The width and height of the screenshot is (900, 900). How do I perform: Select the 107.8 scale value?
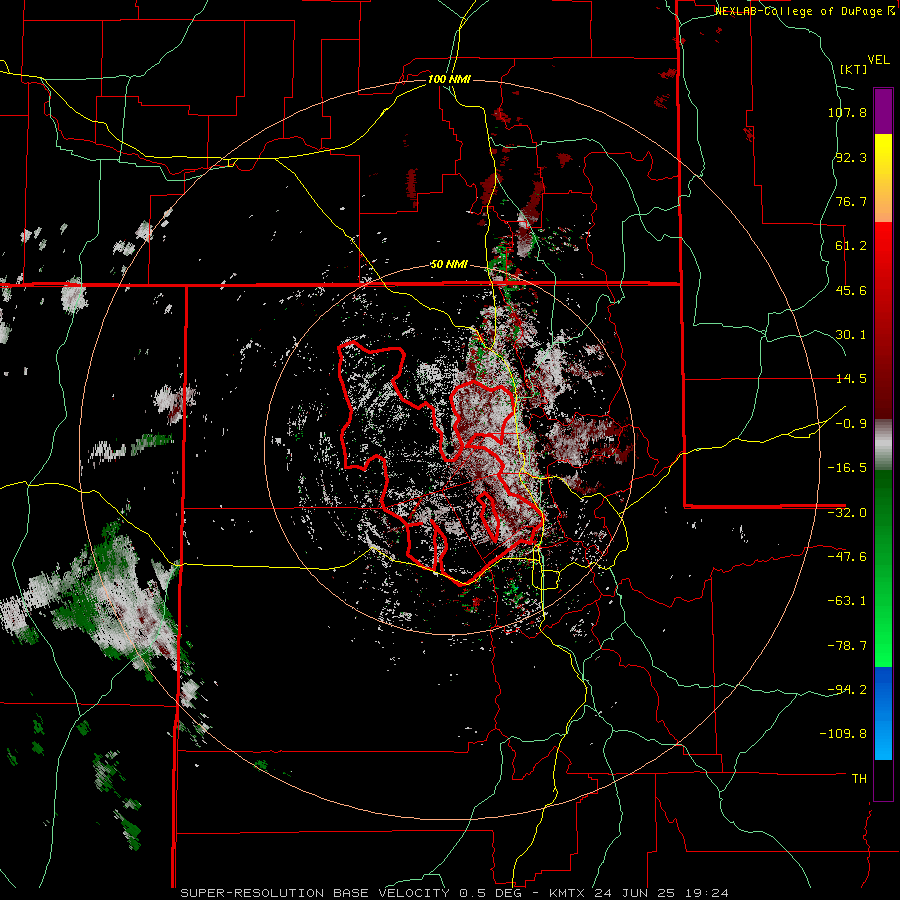847,112
